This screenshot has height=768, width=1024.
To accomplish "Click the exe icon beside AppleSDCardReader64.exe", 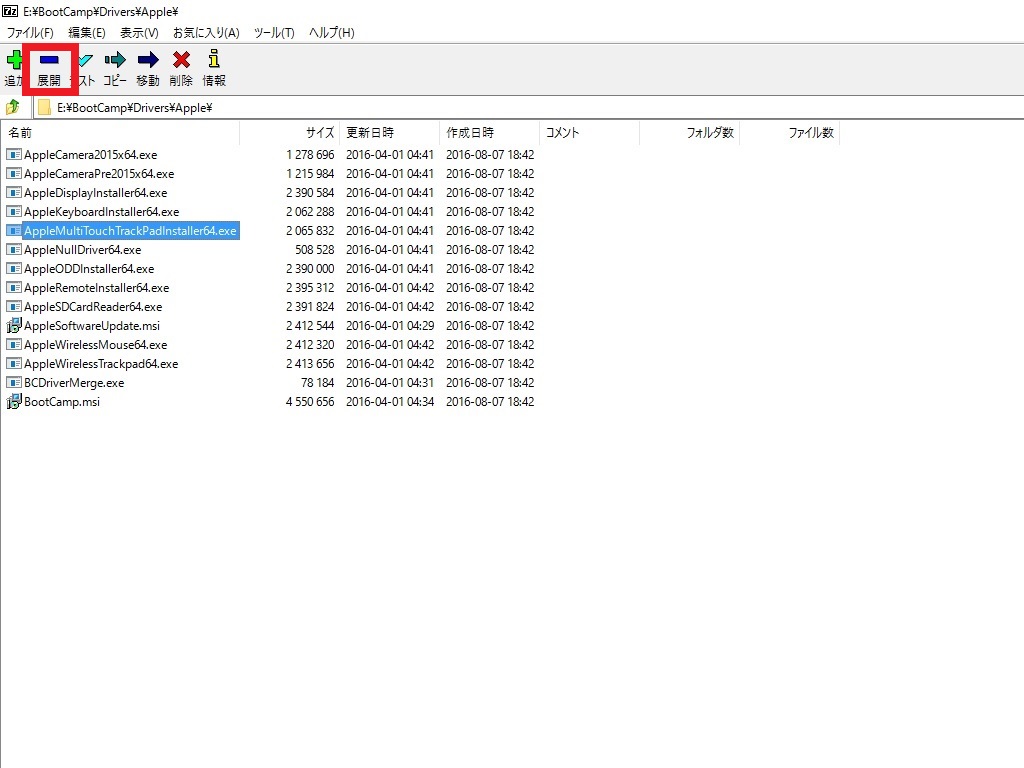I will click(x=13, y=306).
